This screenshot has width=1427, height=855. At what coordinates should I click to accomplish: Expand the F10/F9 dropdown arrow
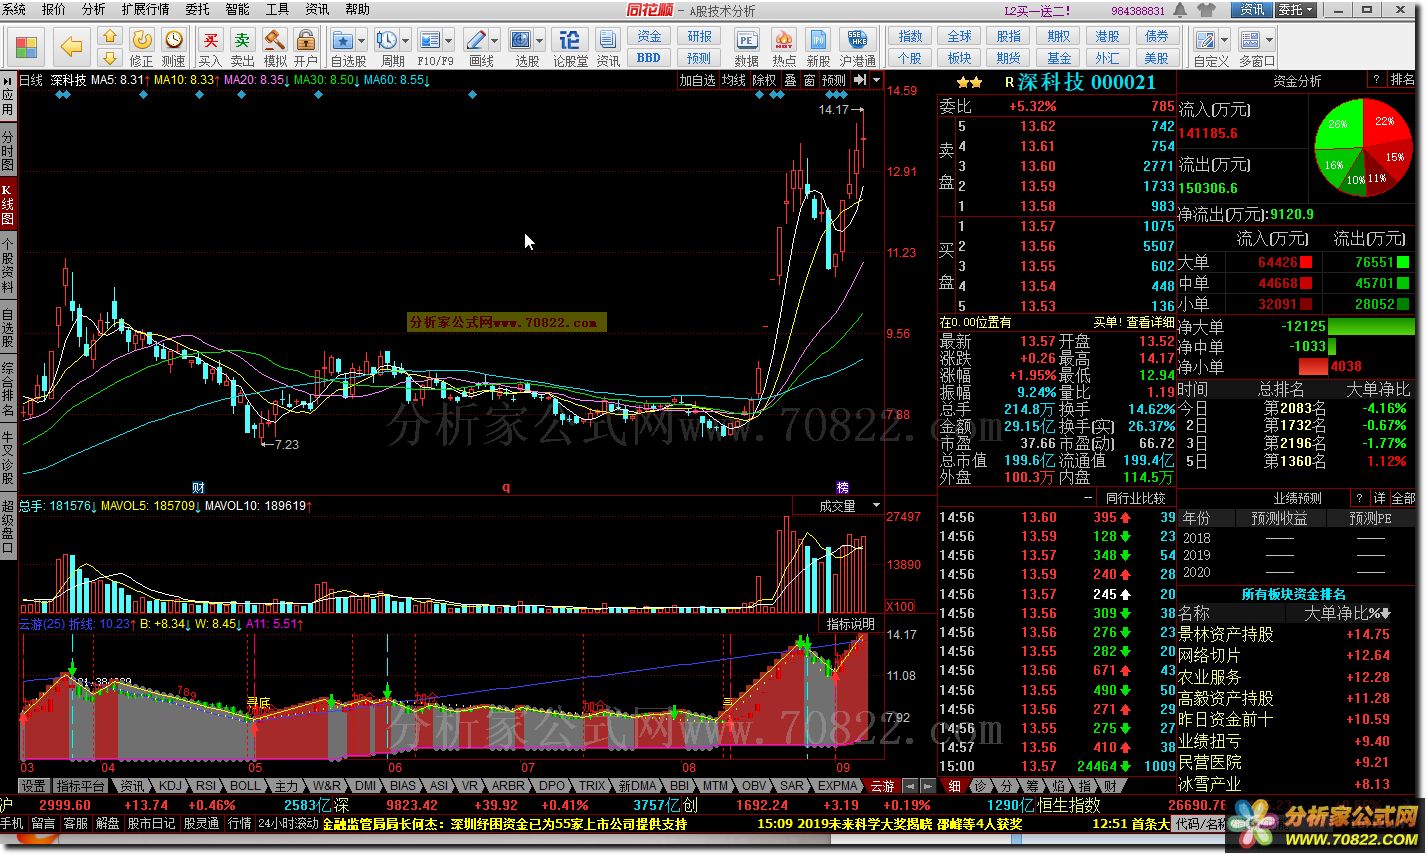click(449, 41)
